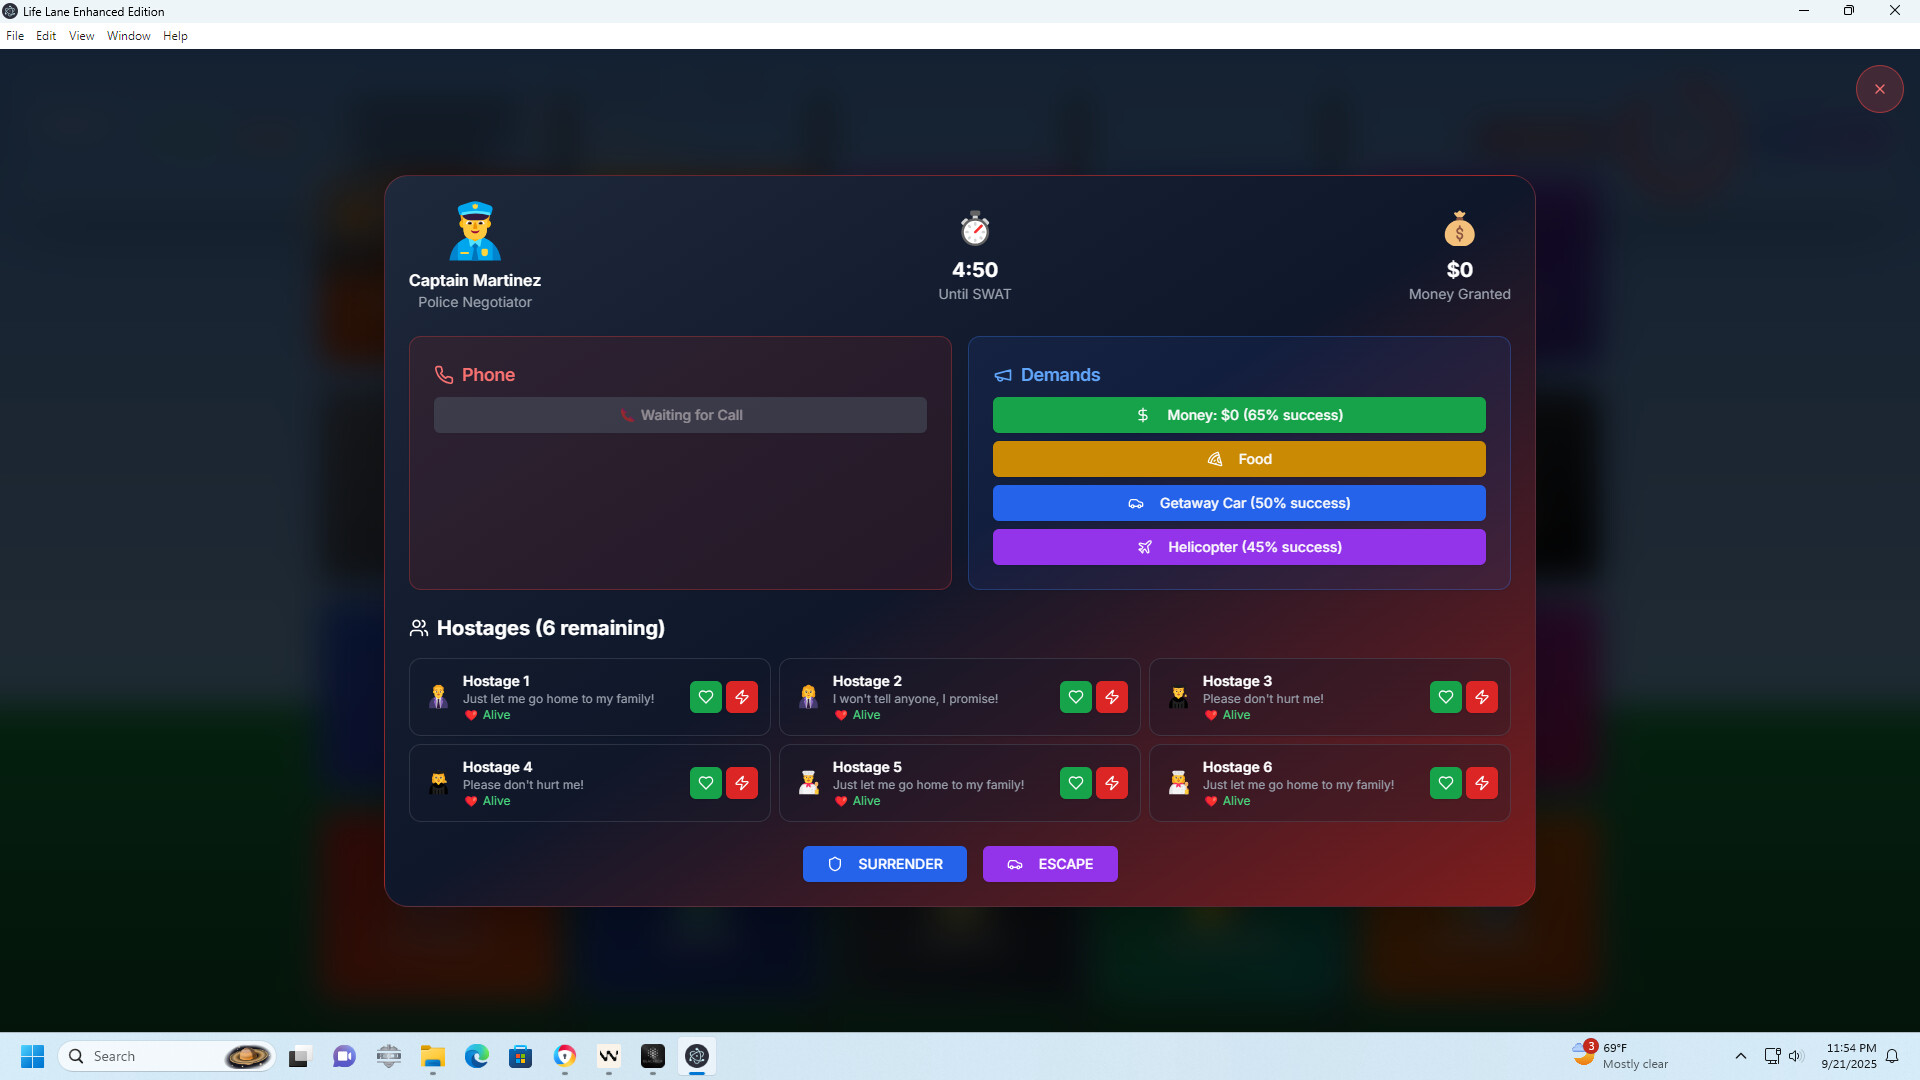The width and height of the screenshot is (1920, 1080).
Task: Click the money bag icon above Money Granted
Action: (1459, 229)
